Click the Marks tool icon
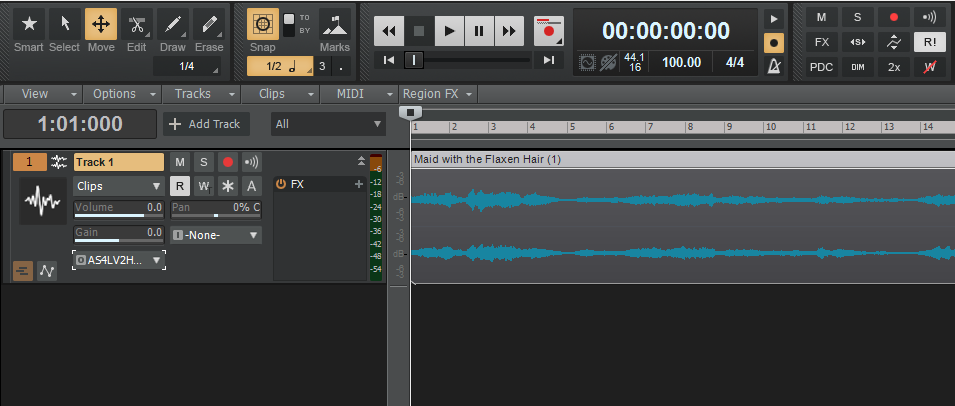The width and height of the screenshot is (955, 406). tap(335, 30)
